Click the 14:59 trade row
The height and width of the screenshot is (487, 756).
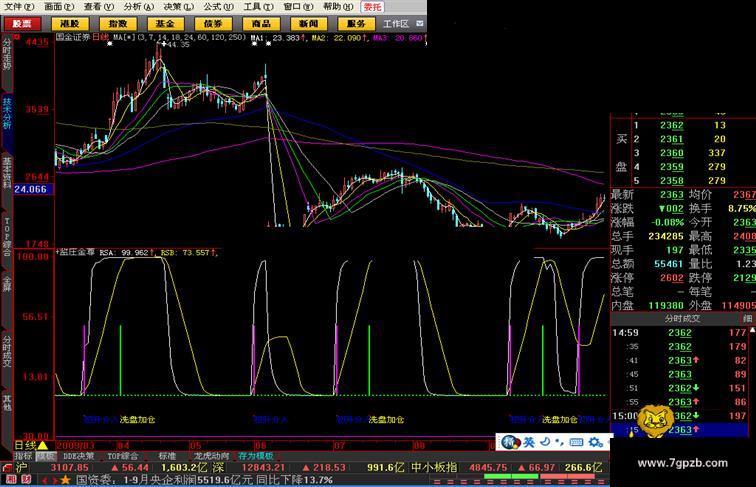coord(682,333)
